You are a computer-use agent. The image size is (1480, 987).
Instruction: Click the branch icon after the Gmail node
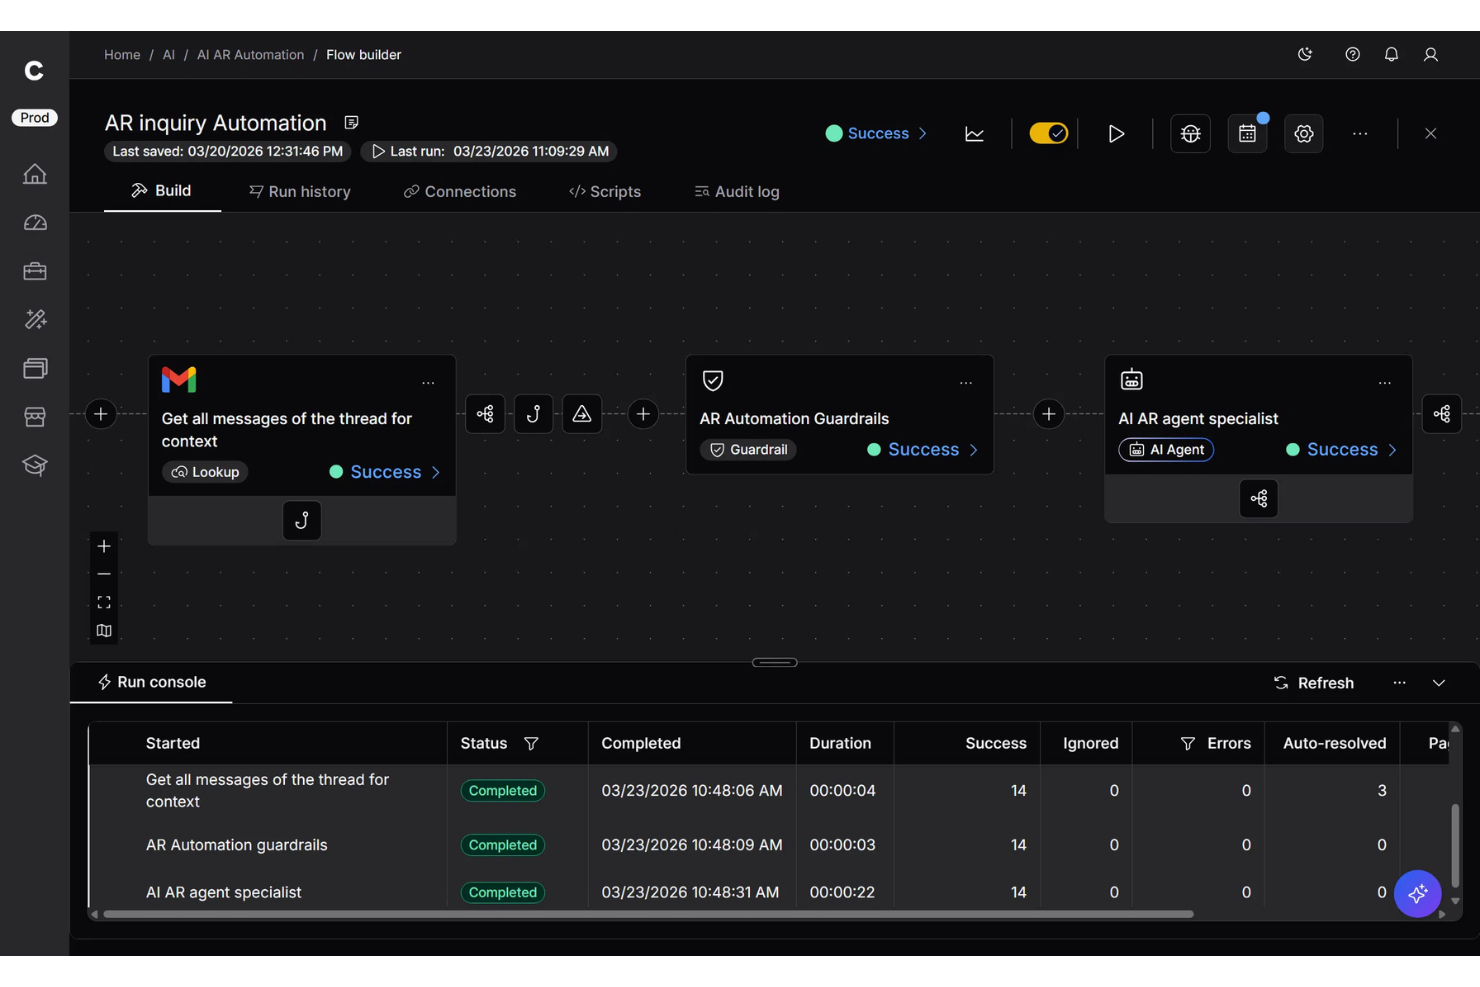tap(485, 413)
